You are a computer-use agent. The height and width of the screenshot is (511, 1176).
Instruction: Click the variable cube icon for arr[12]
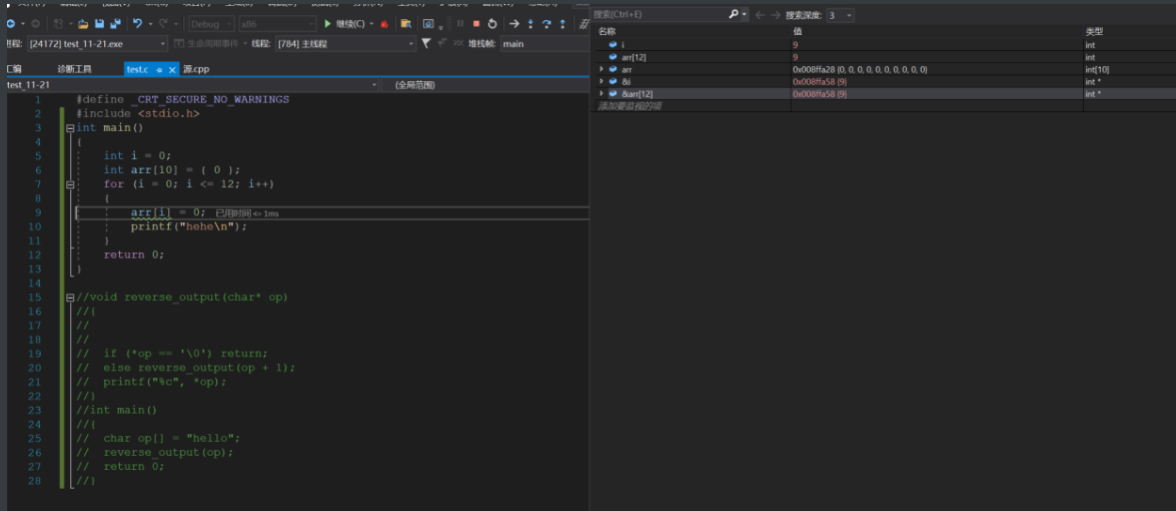coord(614,57)
